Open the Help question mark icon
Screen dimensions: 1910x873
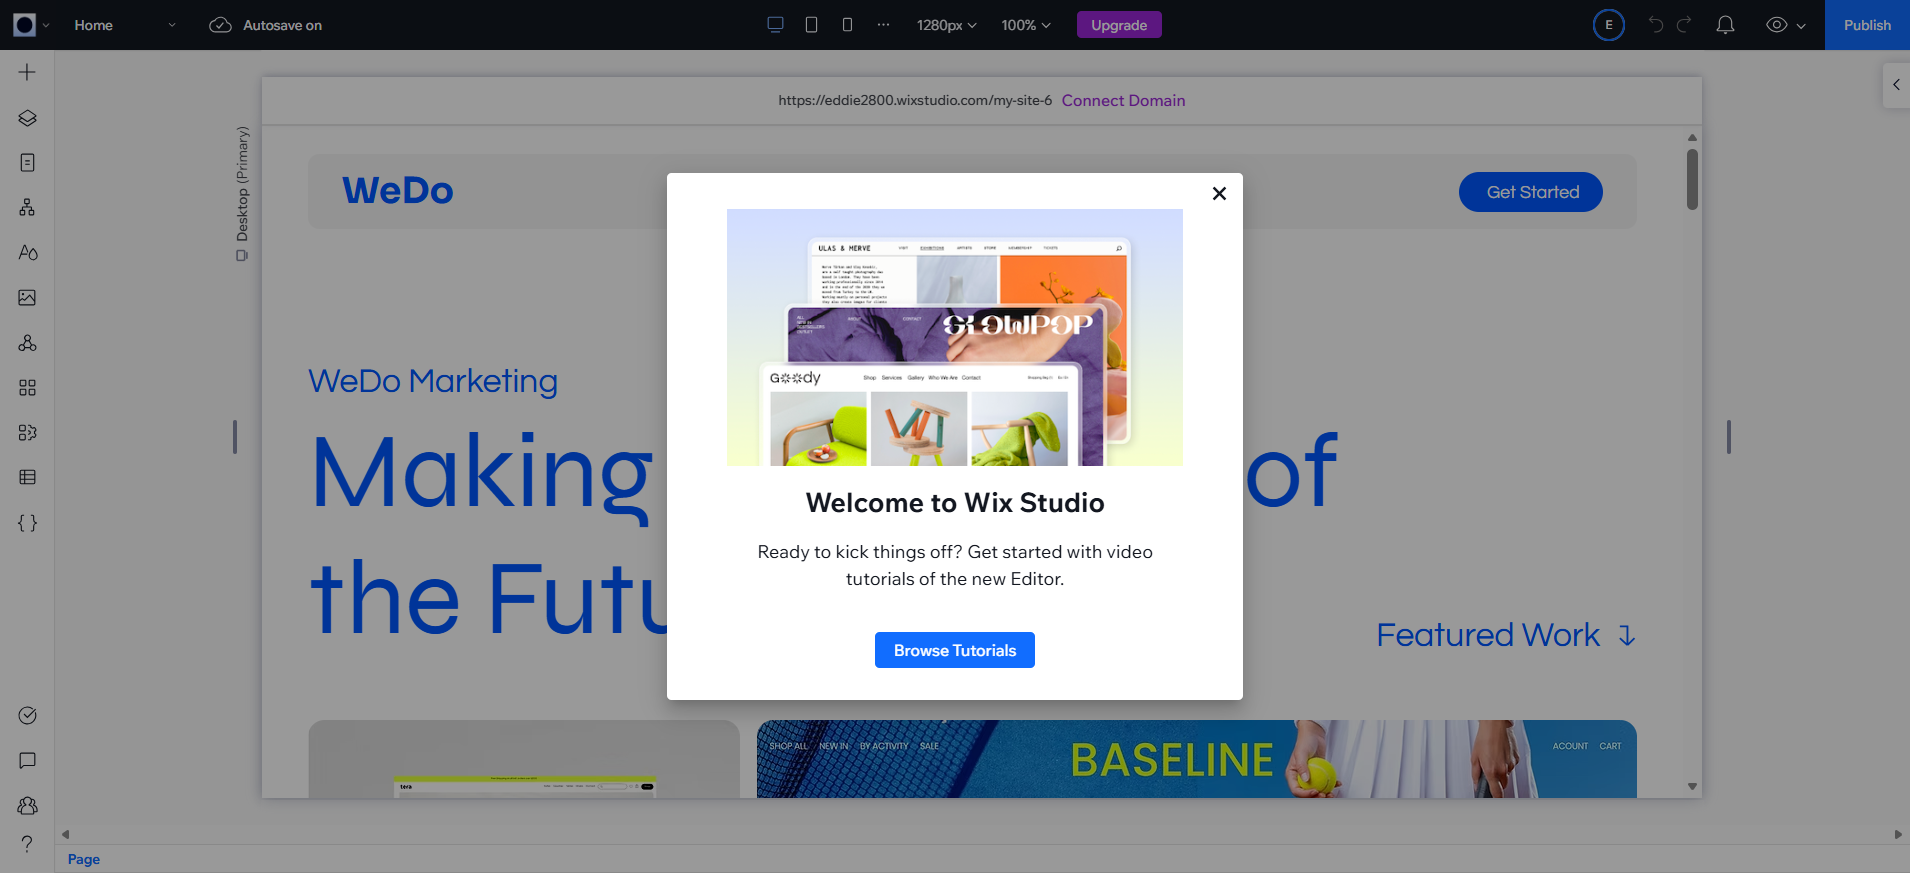[27, 844]
